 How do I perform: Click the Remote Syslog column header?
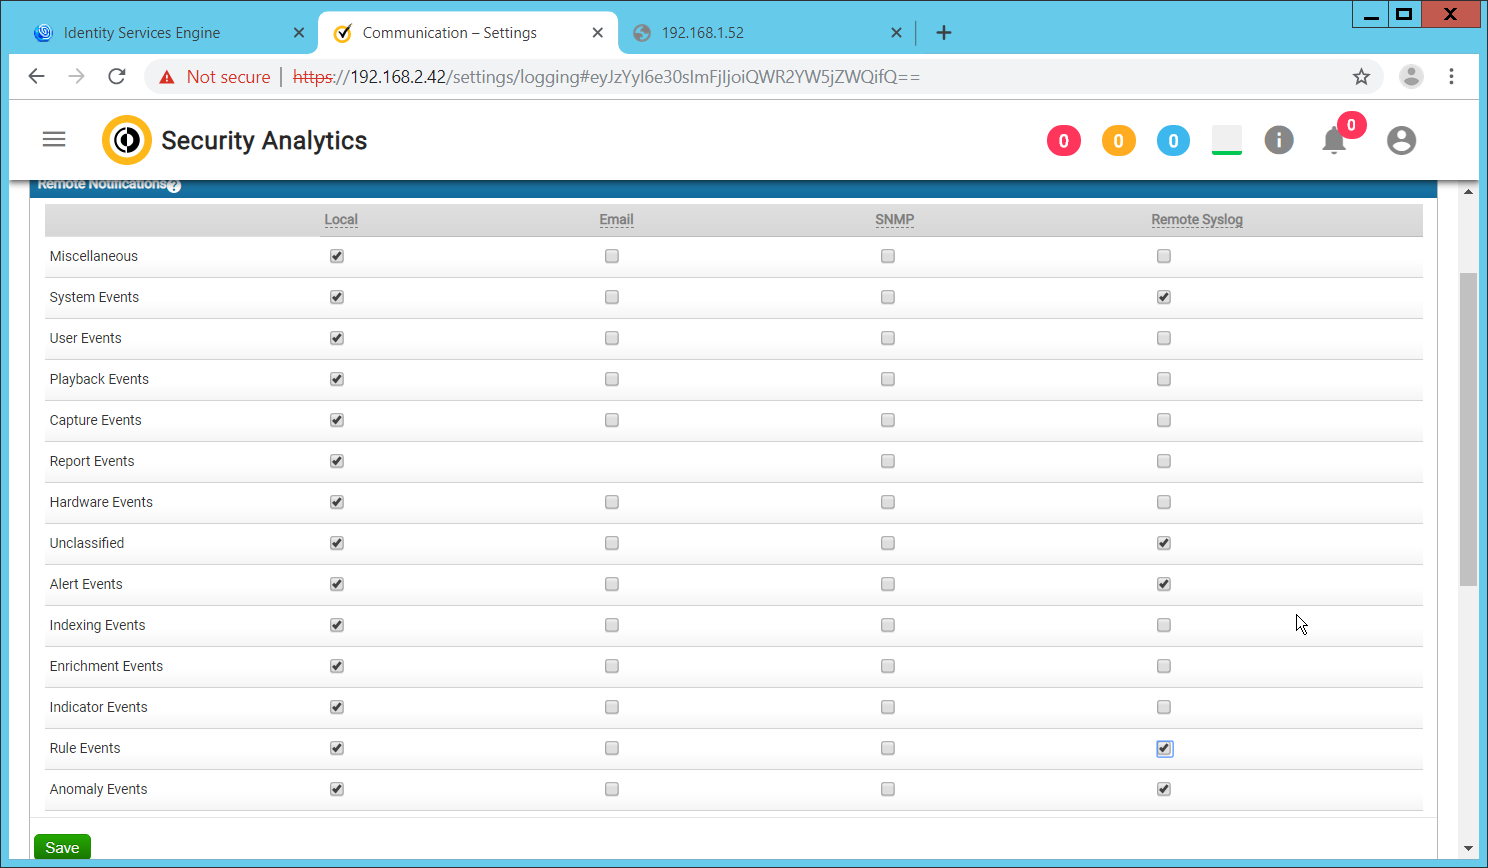(1196, 220)
